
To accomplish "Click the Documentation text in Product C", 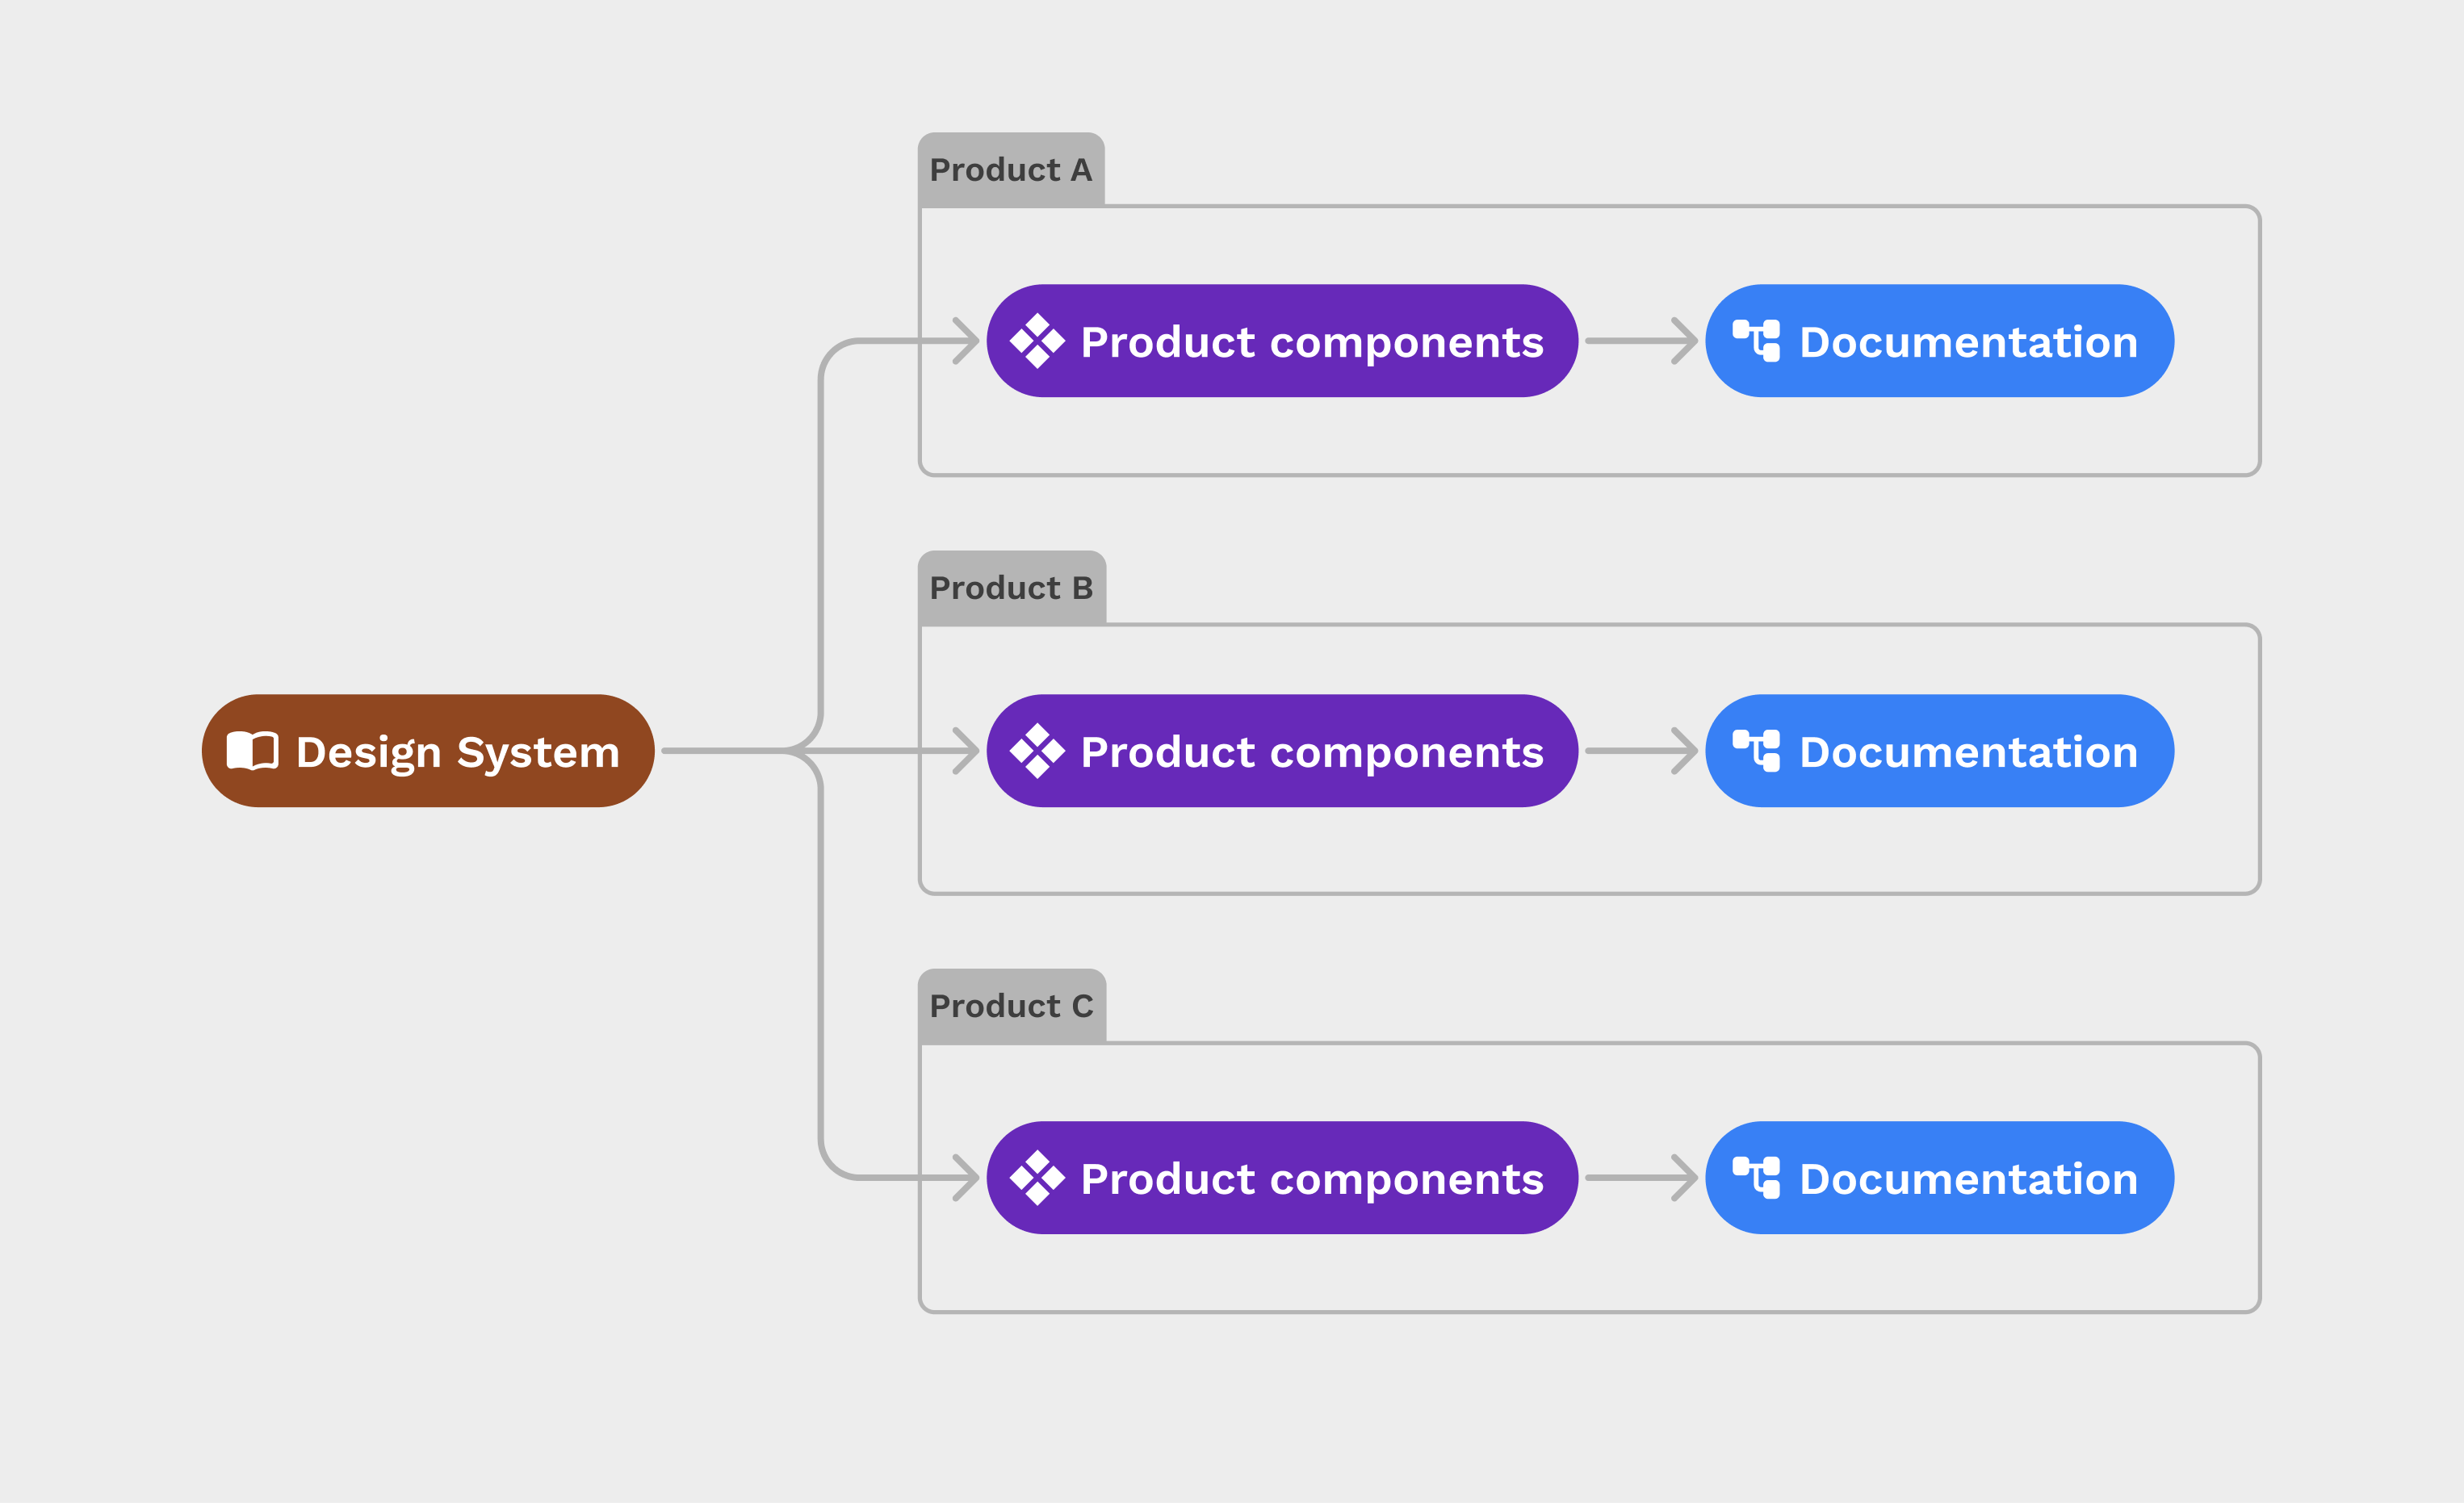I will point(1968,1179).
